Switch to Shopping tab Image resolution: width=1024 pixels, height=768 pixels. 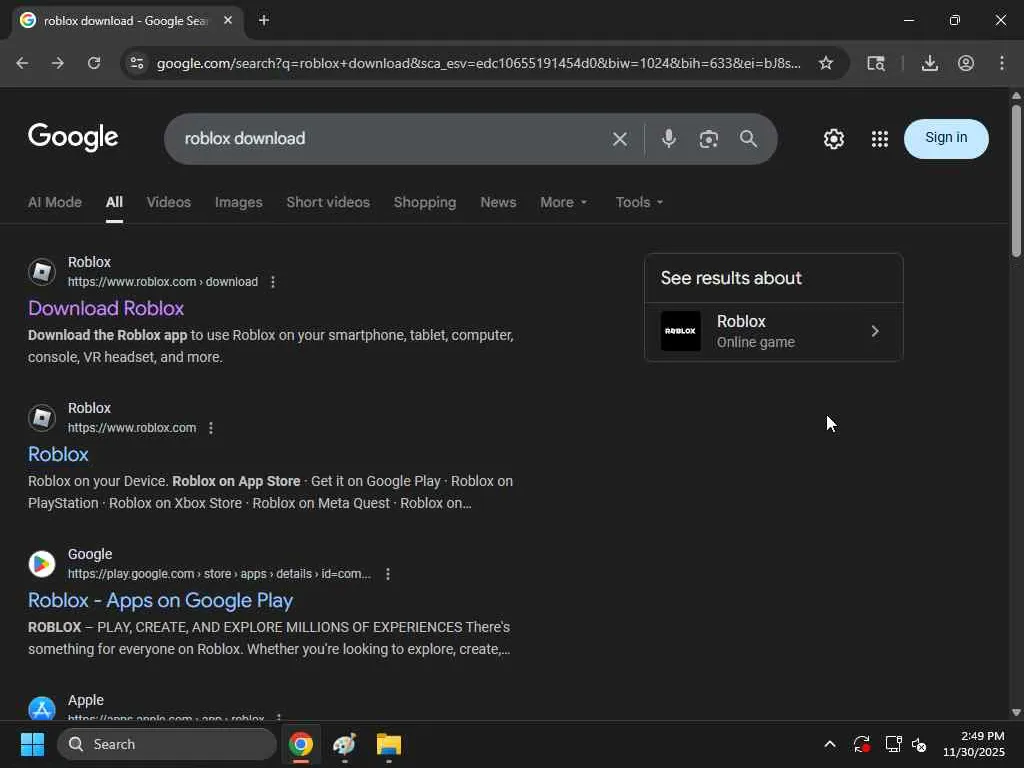pyautogui.click(x=424, y=202)
